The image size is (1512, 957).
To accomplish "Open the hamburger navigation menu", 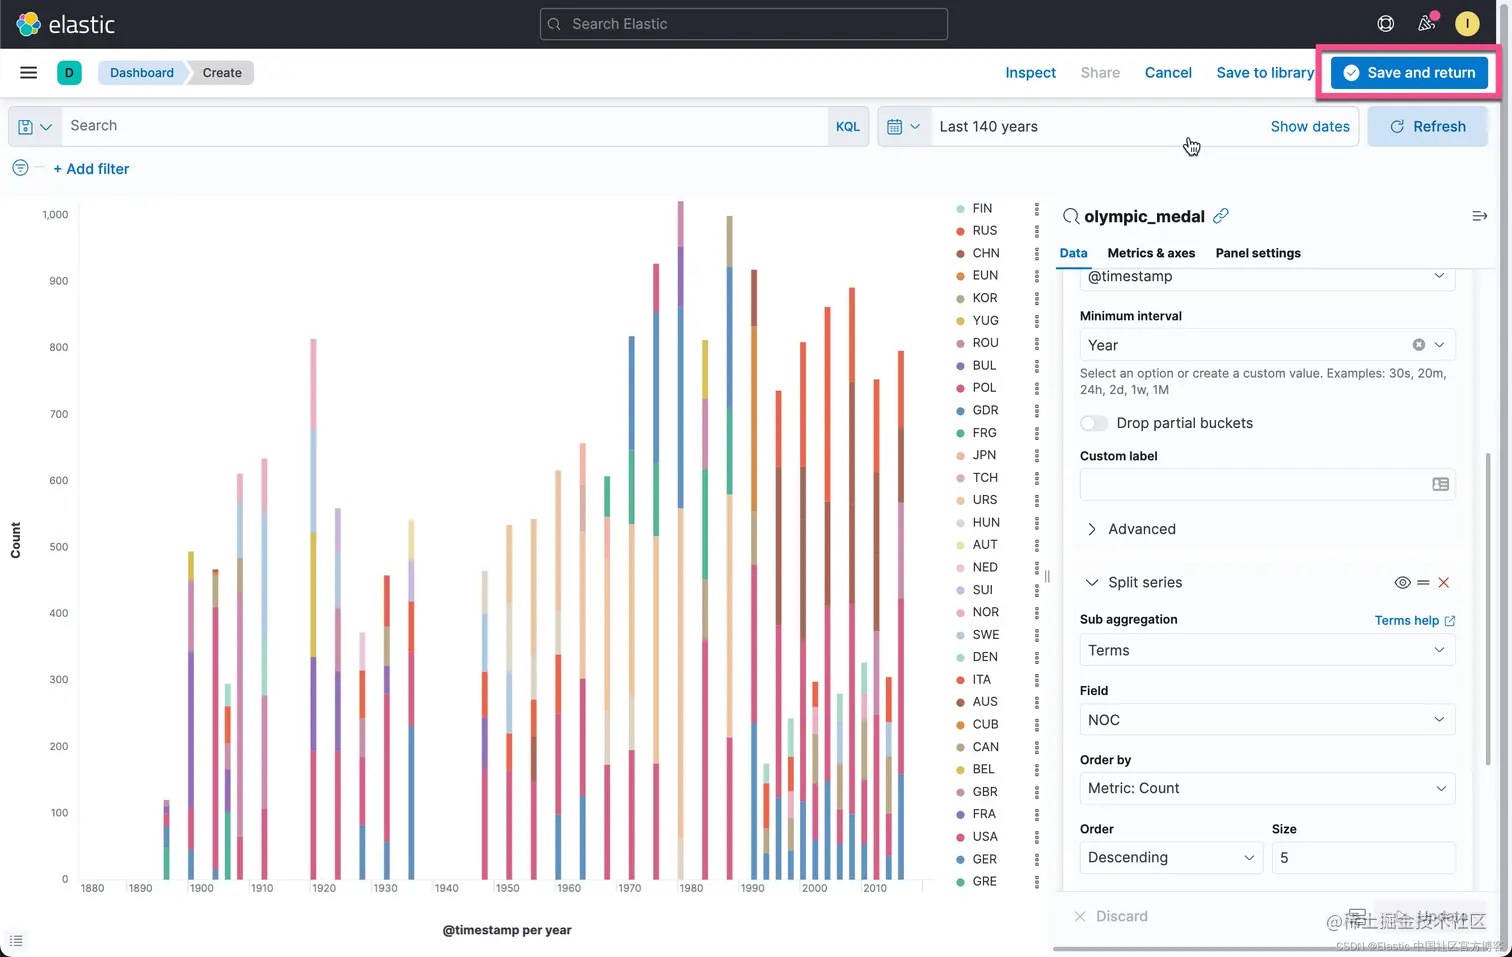I will click(x=28, y=72).
